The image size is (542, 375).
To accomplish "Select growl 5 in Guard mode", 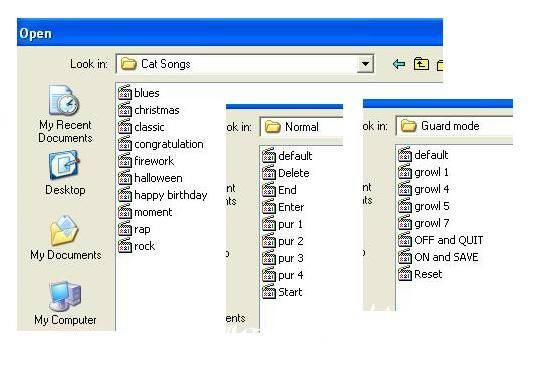I will point(423,206).
